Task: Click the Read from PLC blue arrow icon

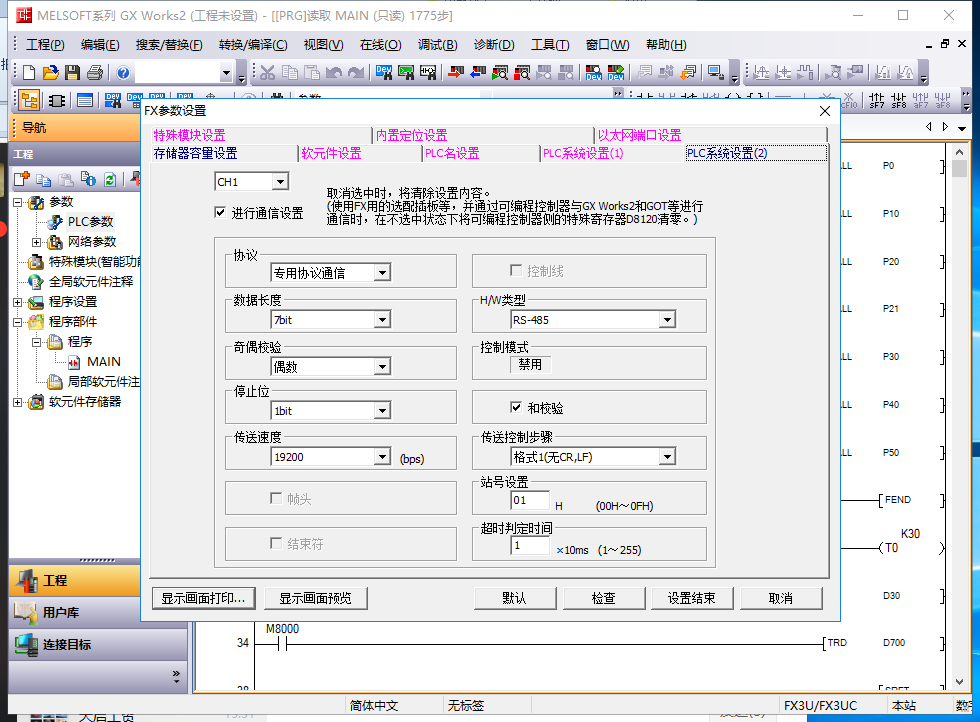Action: point(478,73)
